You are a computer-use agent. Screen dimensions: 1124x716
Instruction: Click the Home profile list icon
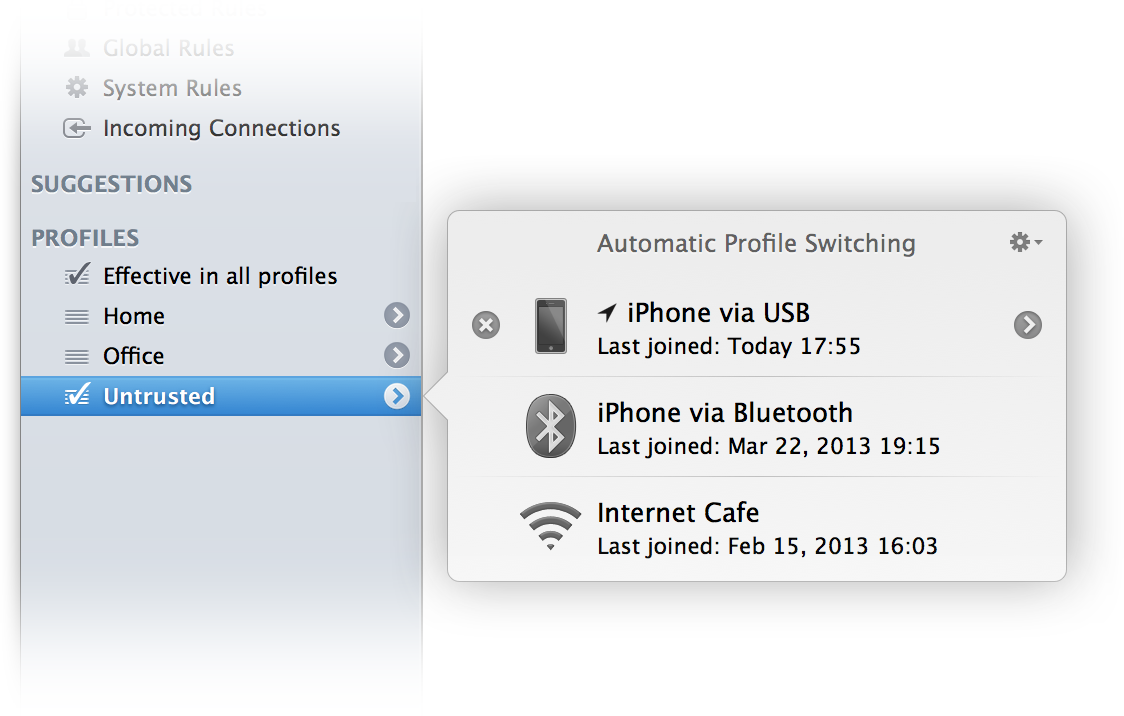(x=77, y=317)
